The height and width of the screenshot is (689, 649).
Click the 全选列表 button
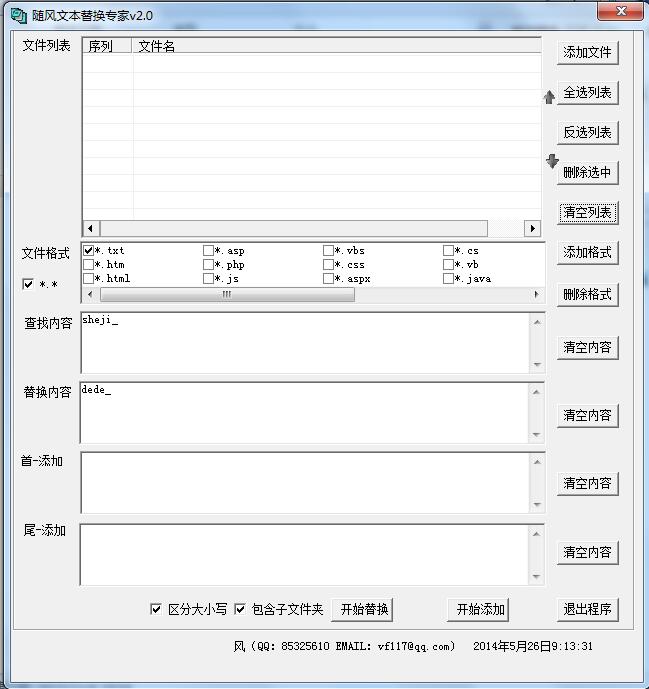point(587,93)
